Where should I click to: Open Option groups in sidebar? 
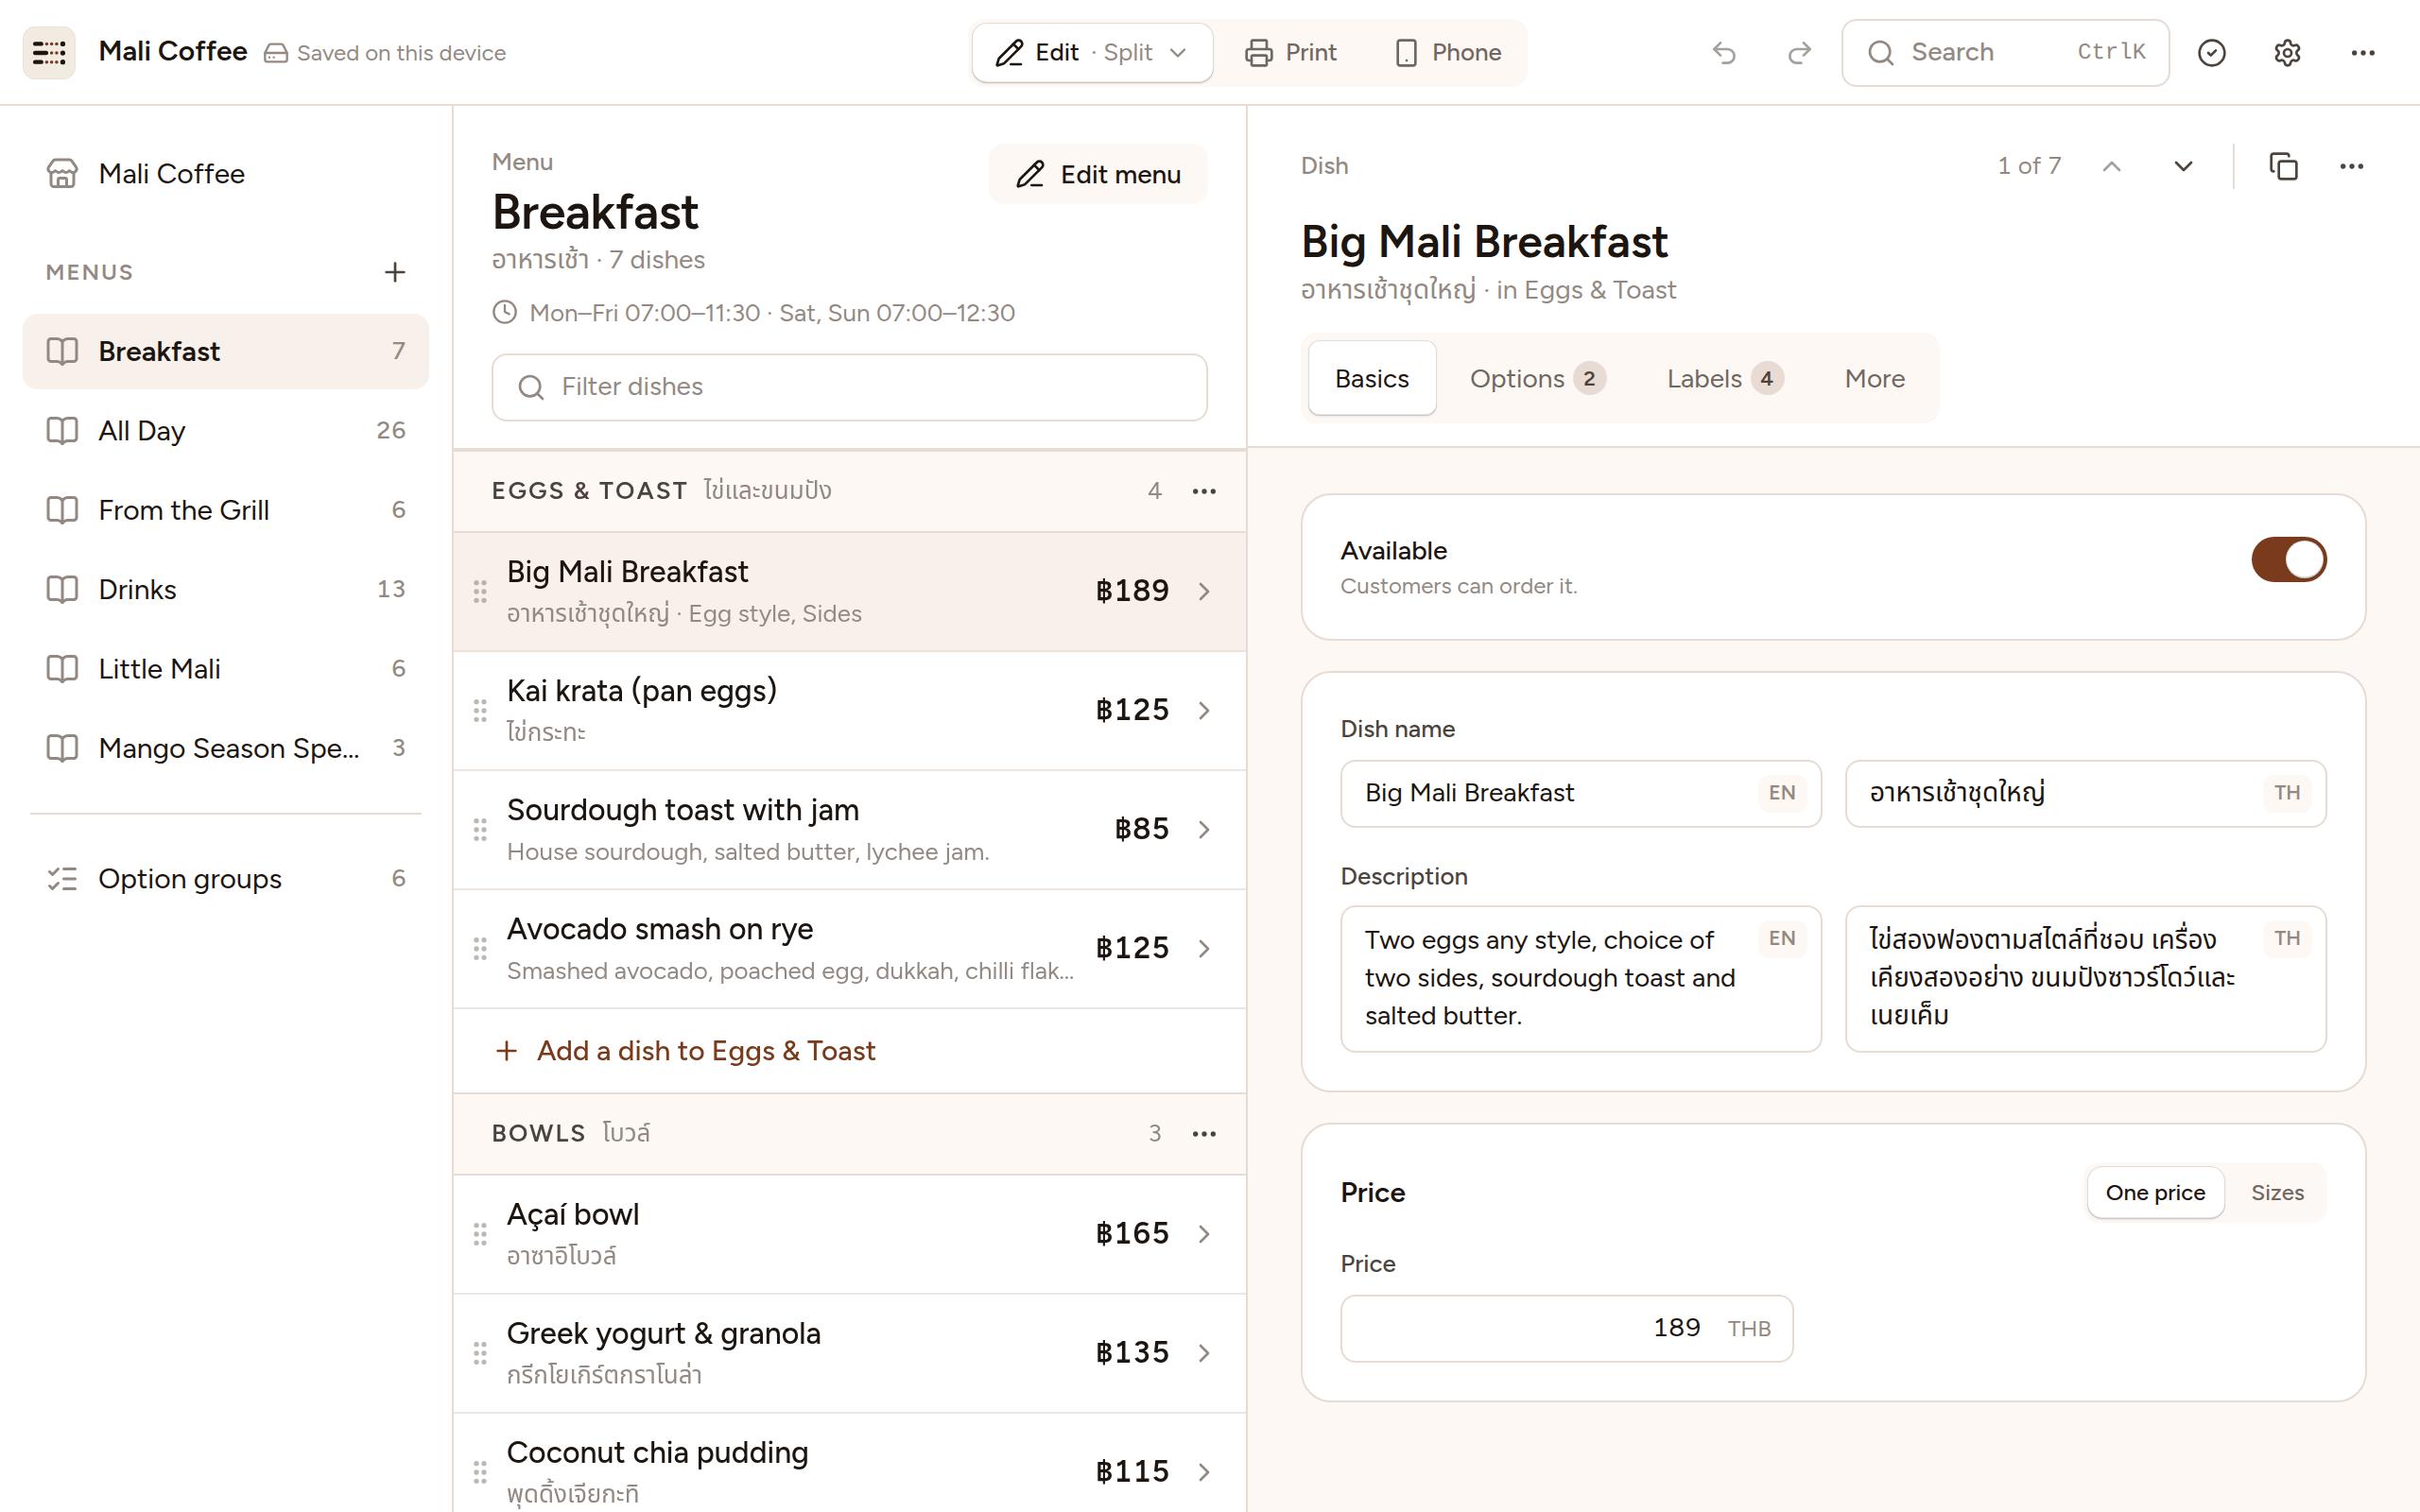point(226,879)
